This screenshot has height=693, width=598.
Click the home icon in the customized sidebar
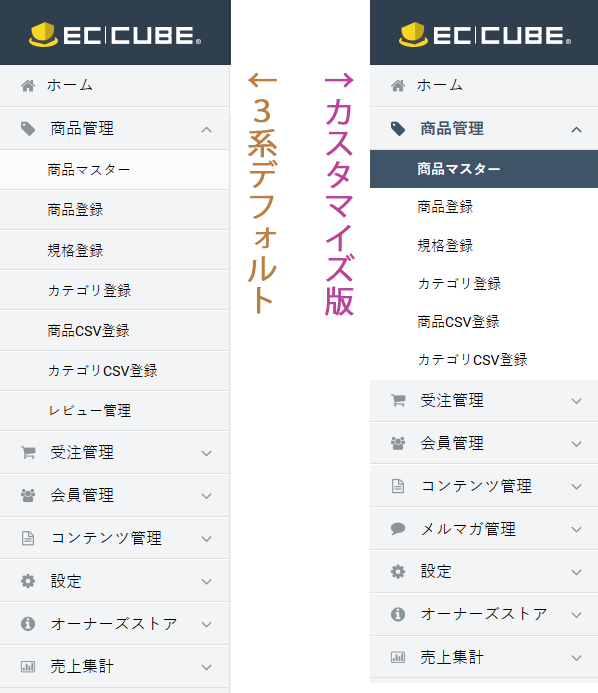398,85
